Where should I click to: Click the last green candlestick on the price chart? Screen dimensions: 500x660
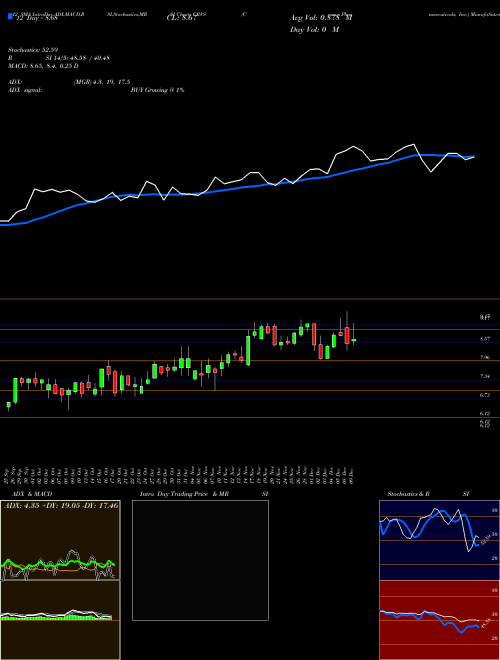(354, 340)
